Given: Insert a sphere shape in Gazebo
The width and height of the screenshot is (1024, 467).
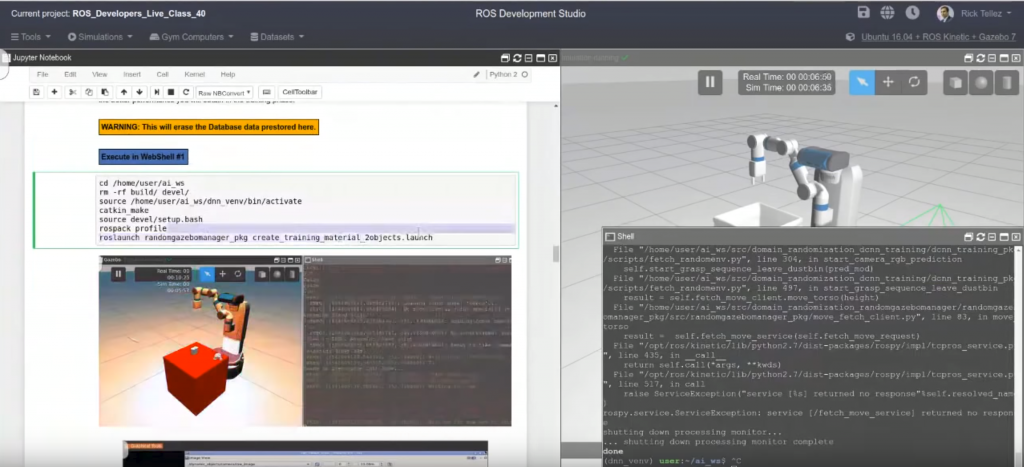Looking at the screenshot, I should coord(981,83).
